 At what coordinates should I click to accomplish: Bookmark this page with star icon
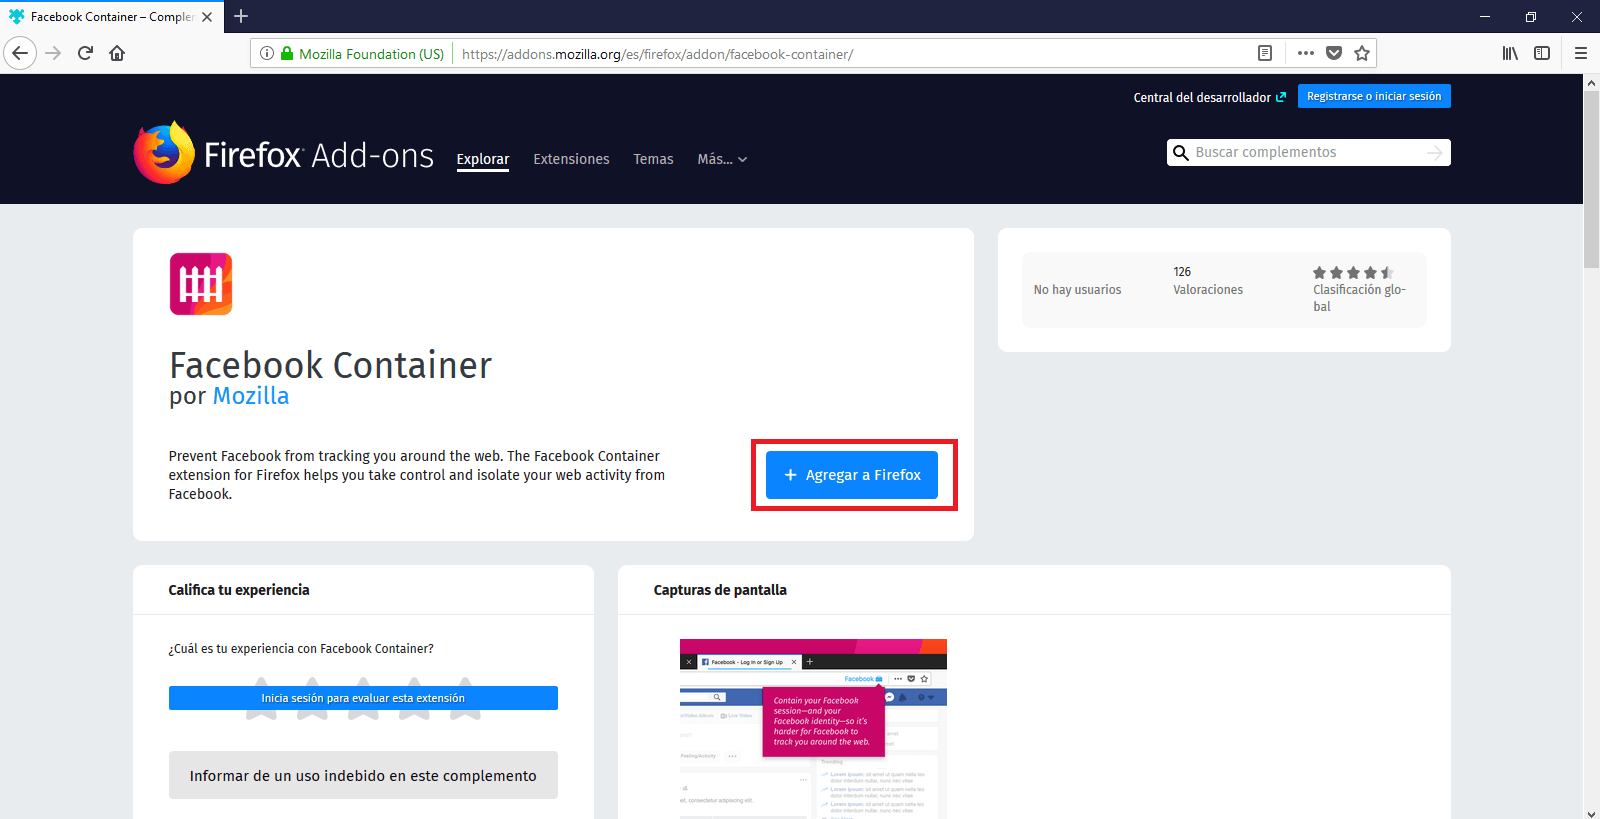[1362, 53]
